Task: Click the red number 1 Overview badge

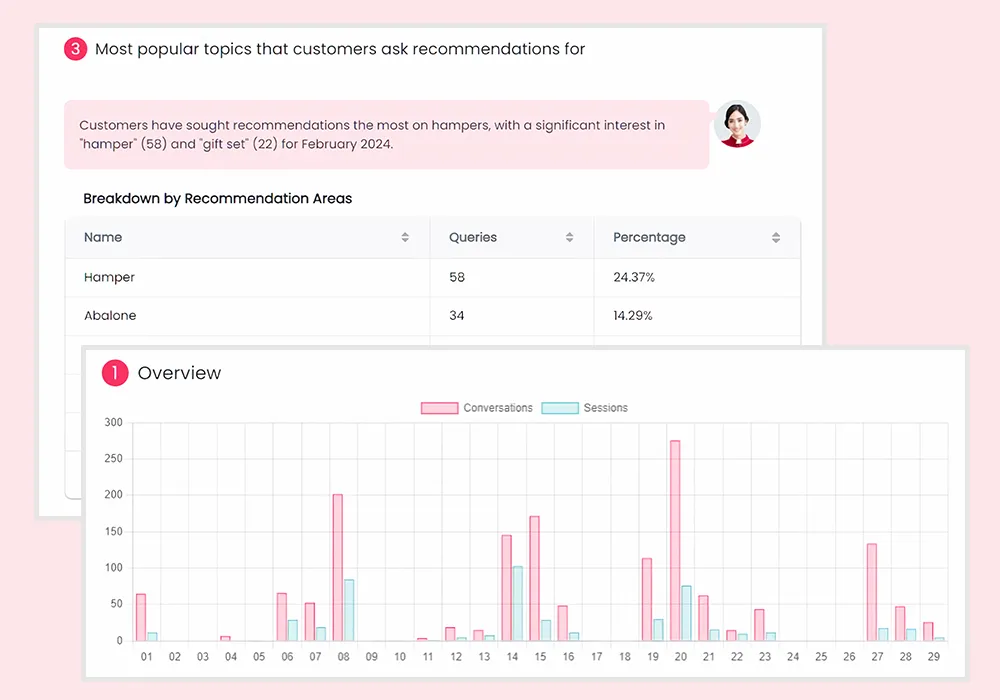Action: pyautogui.click(x=116, y=372)
